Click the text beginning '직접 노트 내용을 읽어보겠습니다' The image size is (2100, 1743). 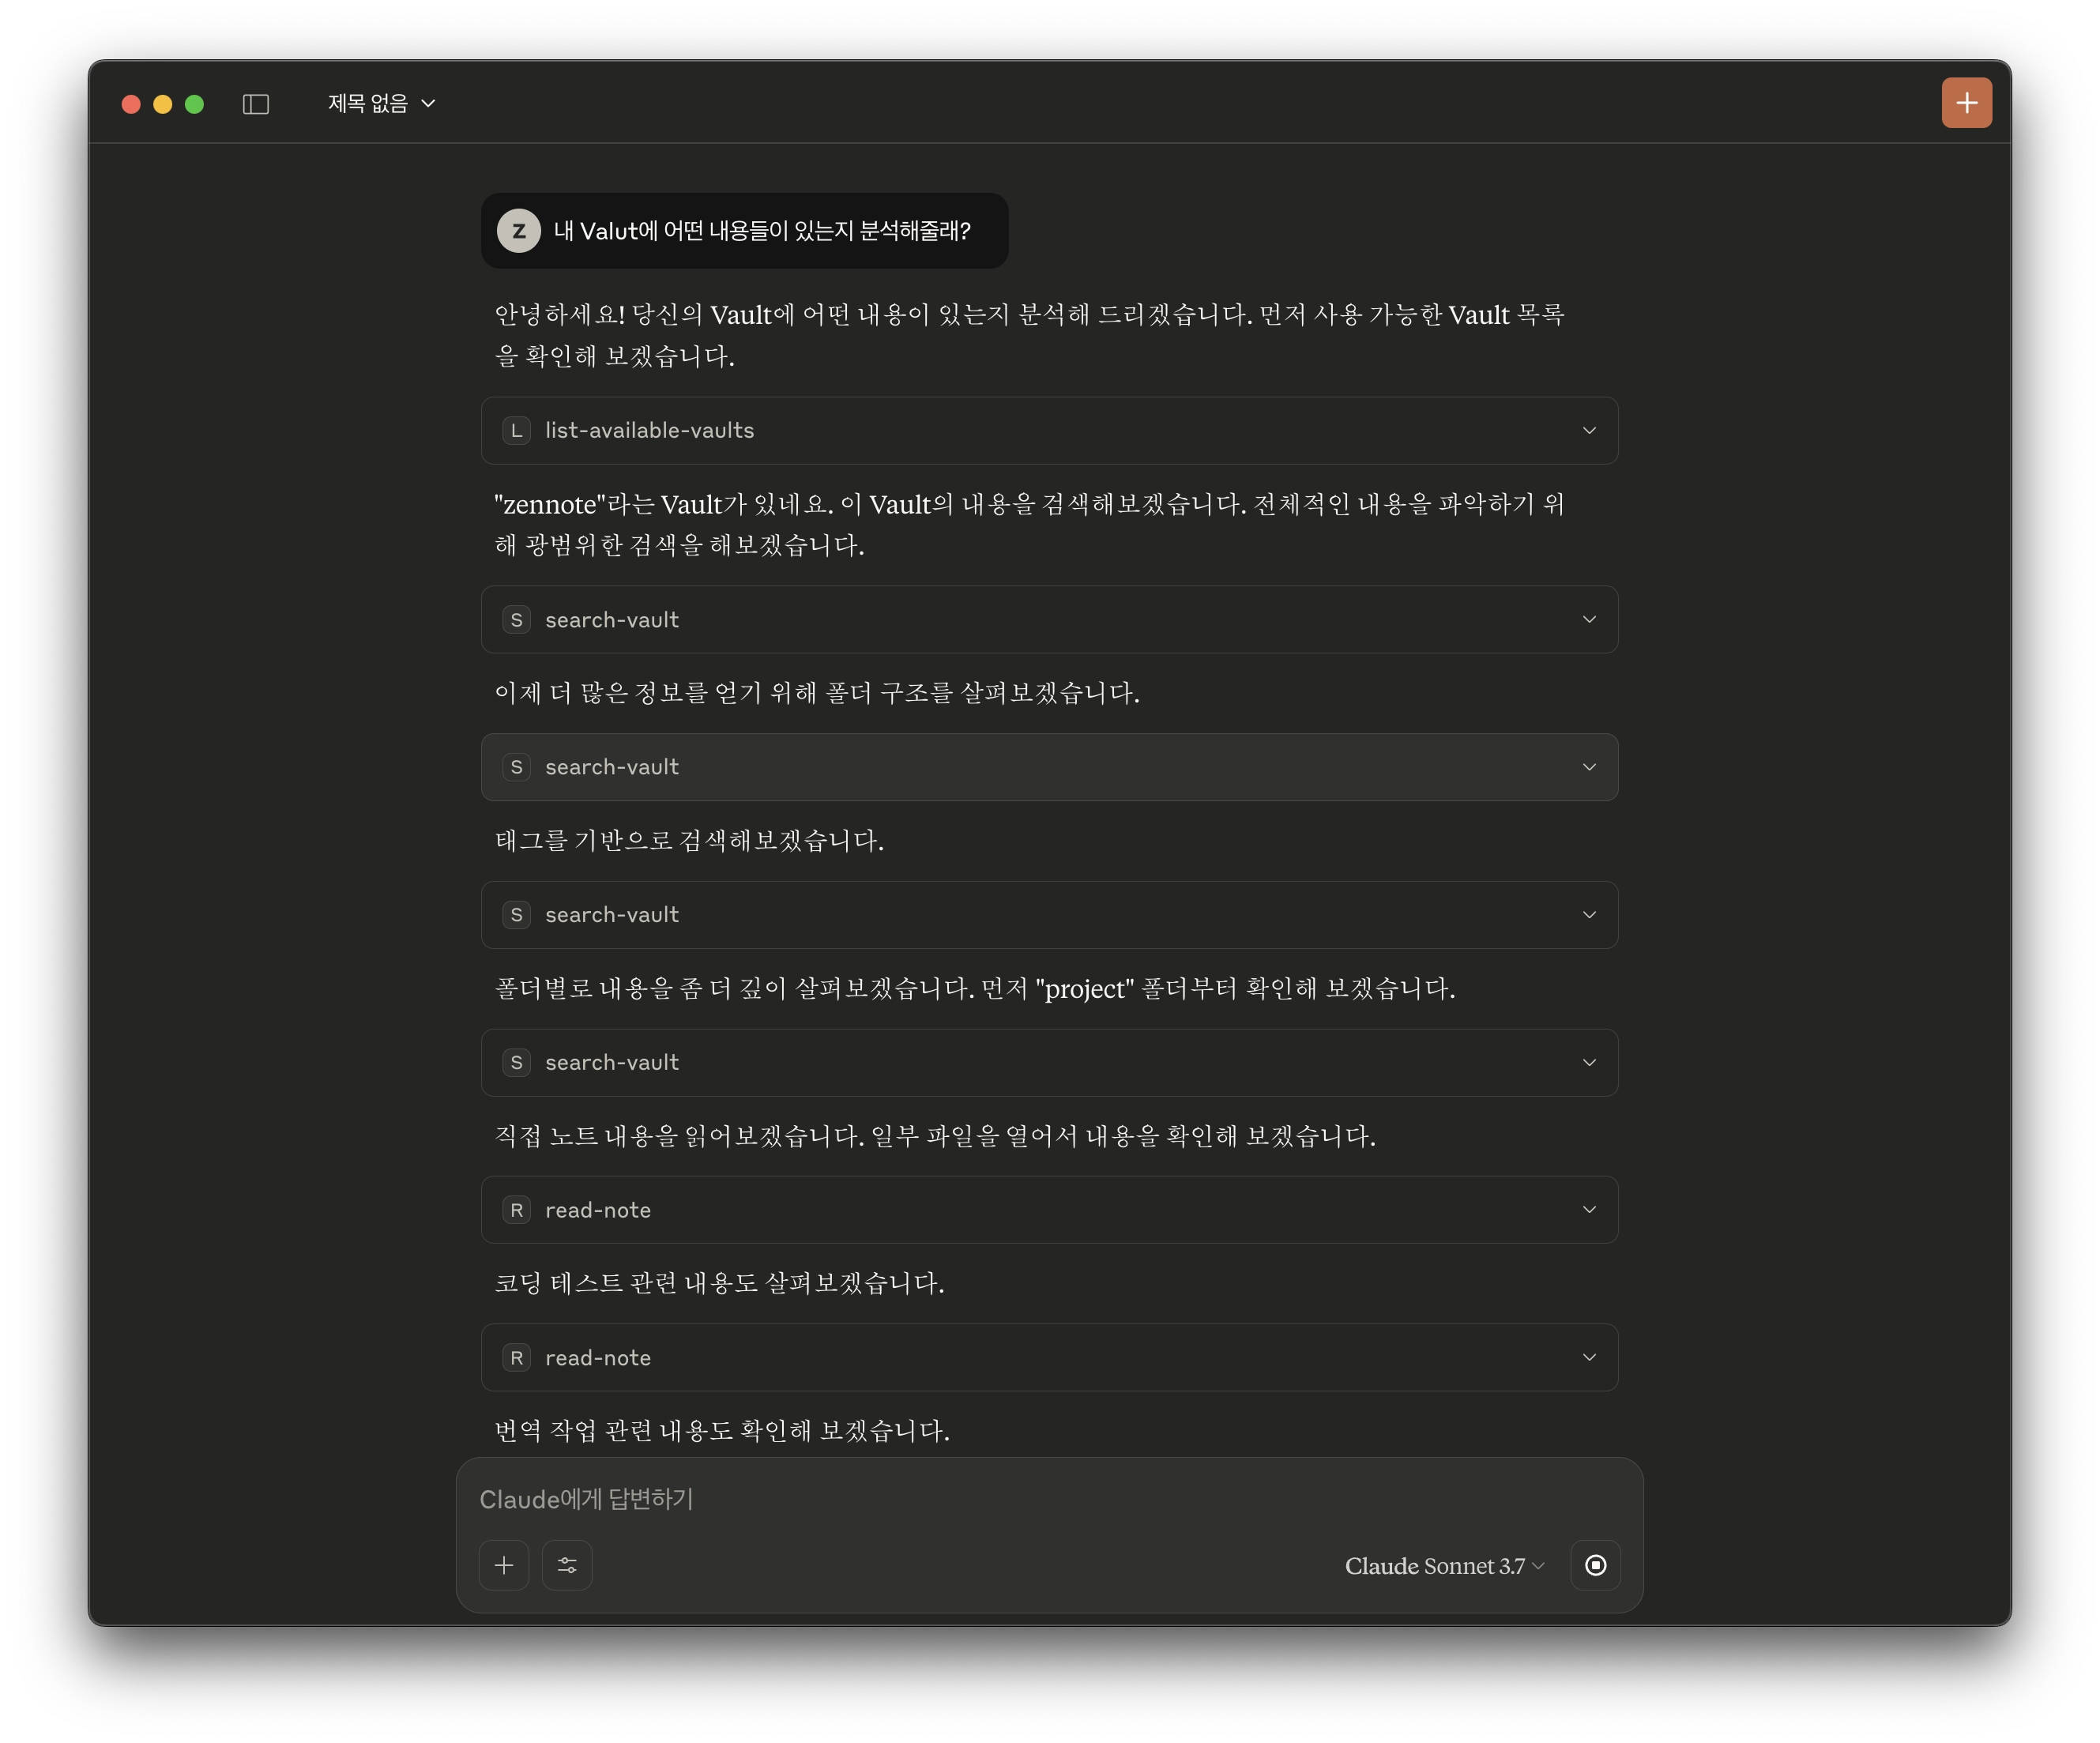pos(935,1136)
